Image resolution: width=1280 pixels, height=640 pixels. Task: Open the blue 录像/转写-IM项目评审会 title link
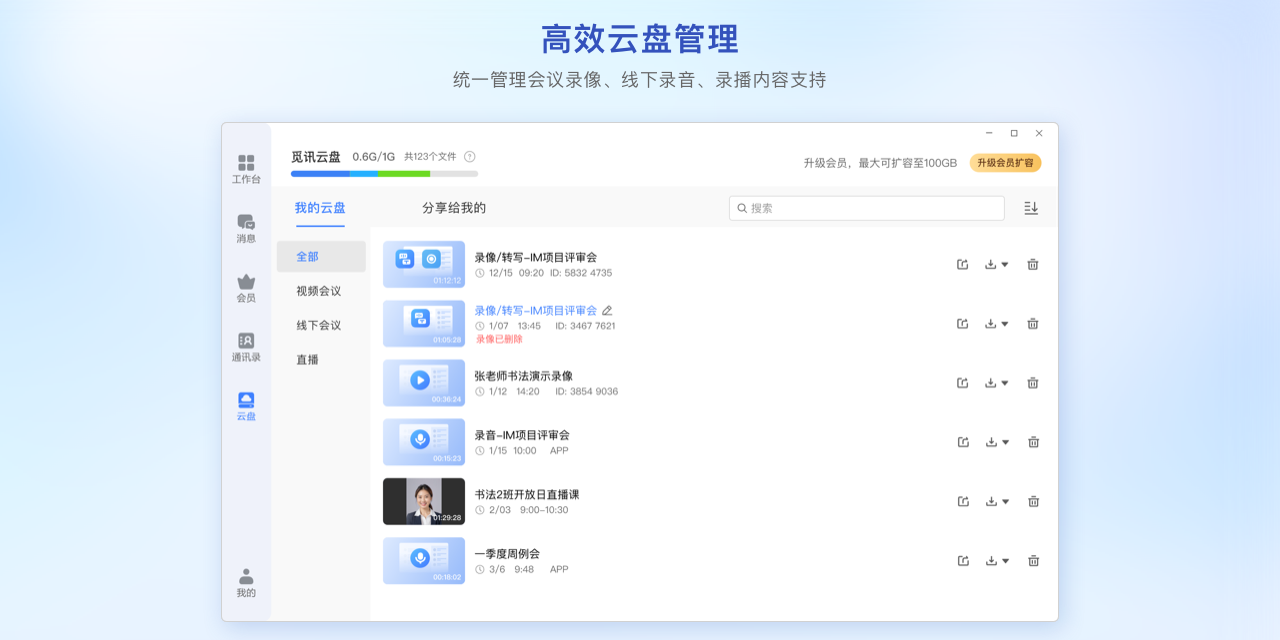[535, 311]
